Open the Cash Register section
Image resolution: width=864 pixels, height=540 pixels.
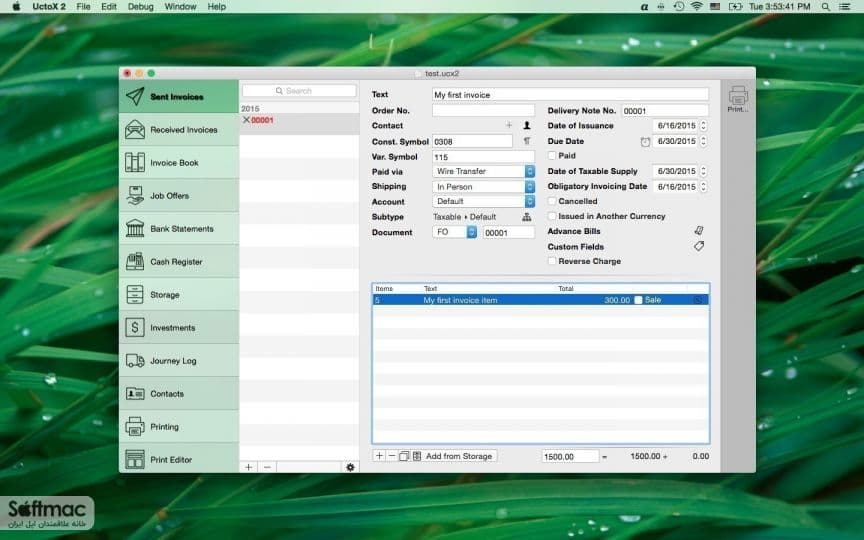pos(179,262)
